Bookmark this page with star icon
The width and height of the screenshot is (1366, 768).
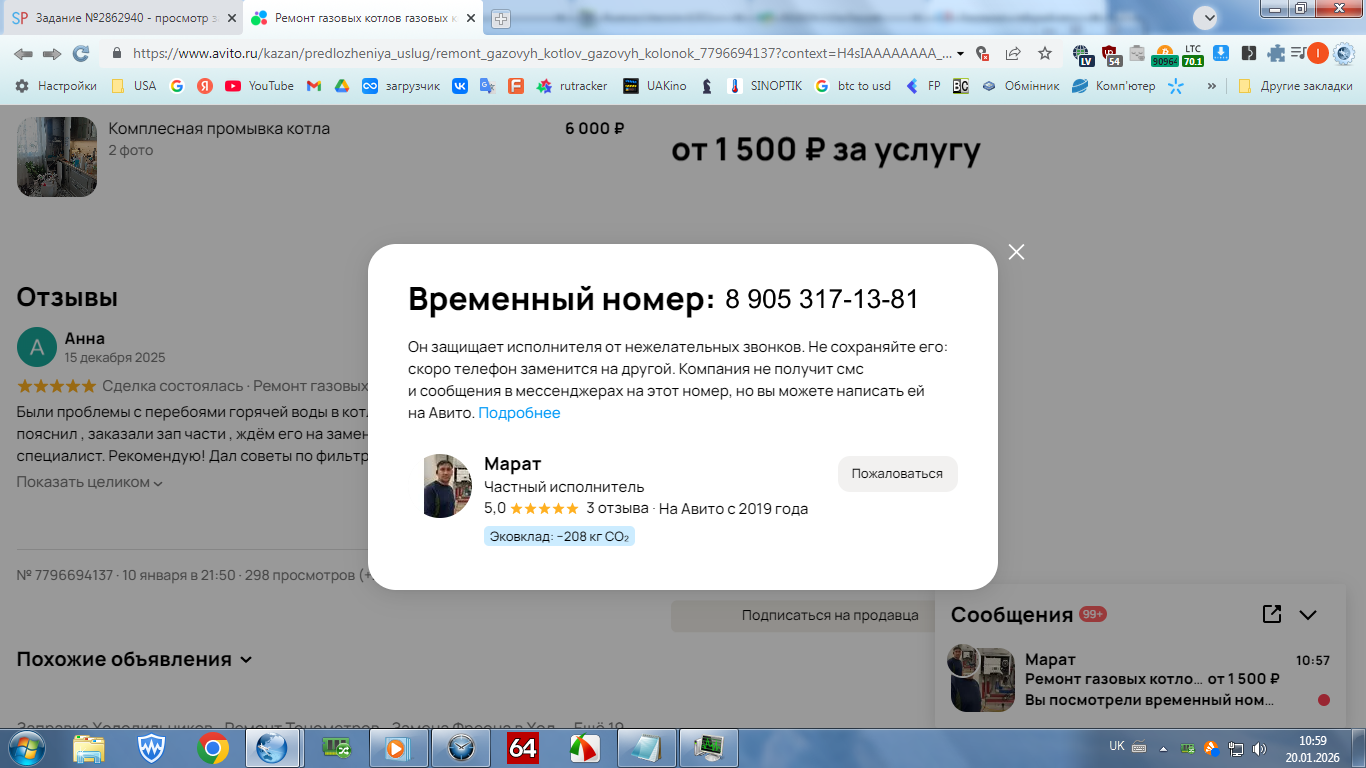[1045, 53]
